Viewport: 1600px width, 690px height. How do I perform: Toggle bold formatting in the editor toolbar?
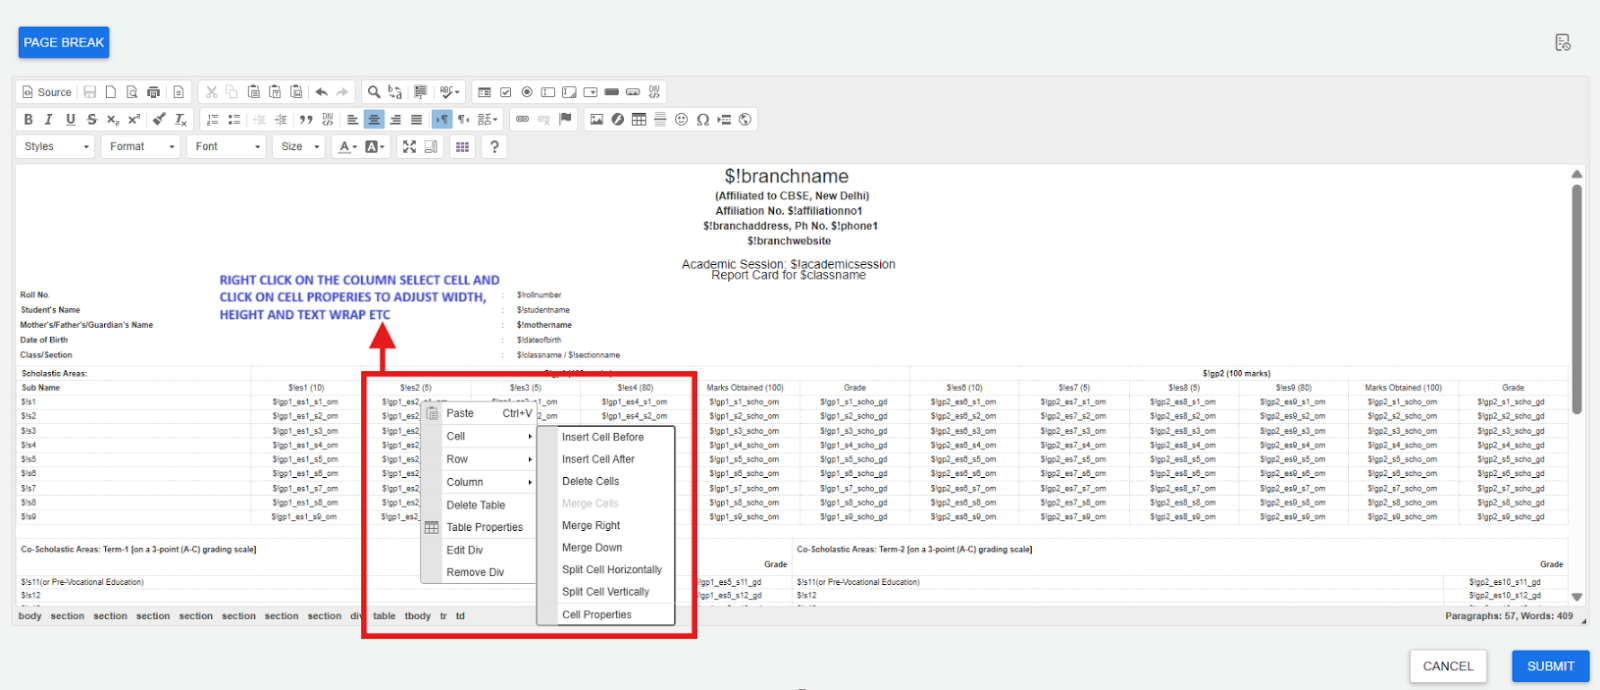coord(28,119)
